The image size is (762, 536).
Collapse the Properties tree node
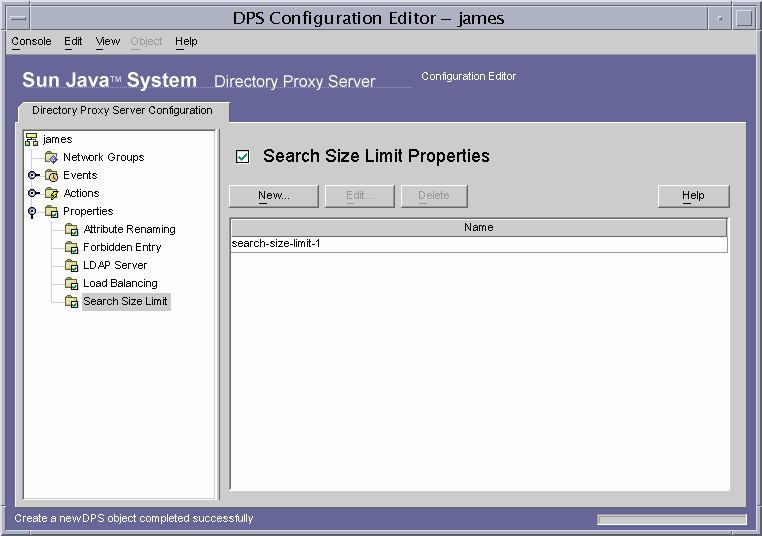click(32, 212)
